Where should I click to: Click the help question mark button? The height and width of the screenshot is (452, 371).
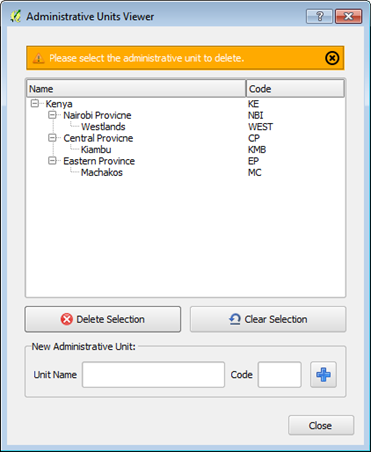pyautogui.click(x=319, y=16)
